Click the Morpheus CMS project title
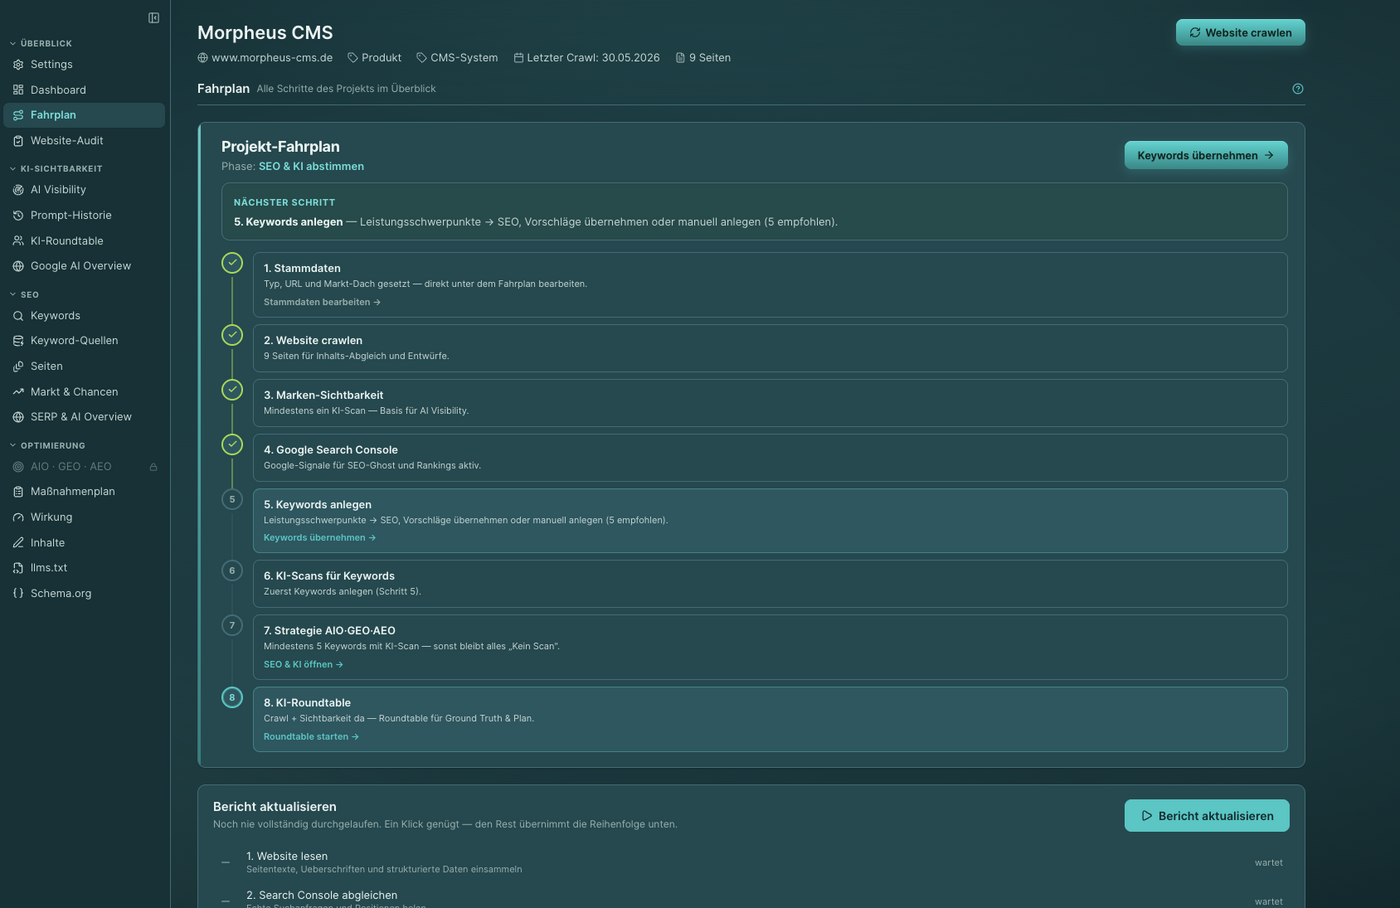The height and width of the screenshot is (908, 1400). click(x=265, y=33)
